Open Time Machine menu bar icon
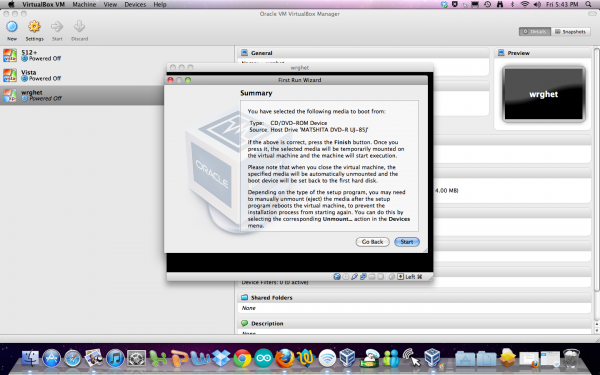600x375 pixels. (488, 5)
